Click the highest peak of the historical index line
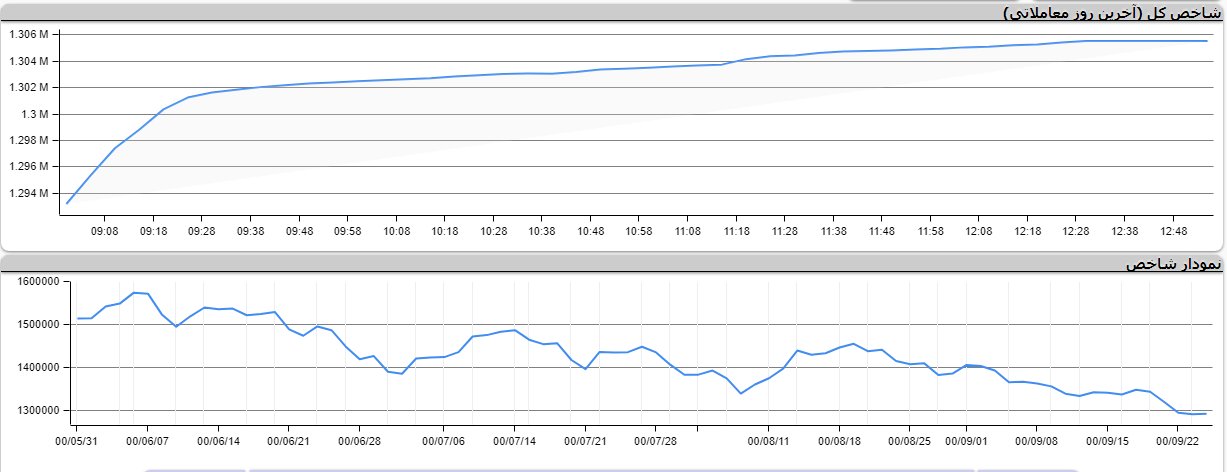This screenshot has height=472, width=1227. point(134,292)
